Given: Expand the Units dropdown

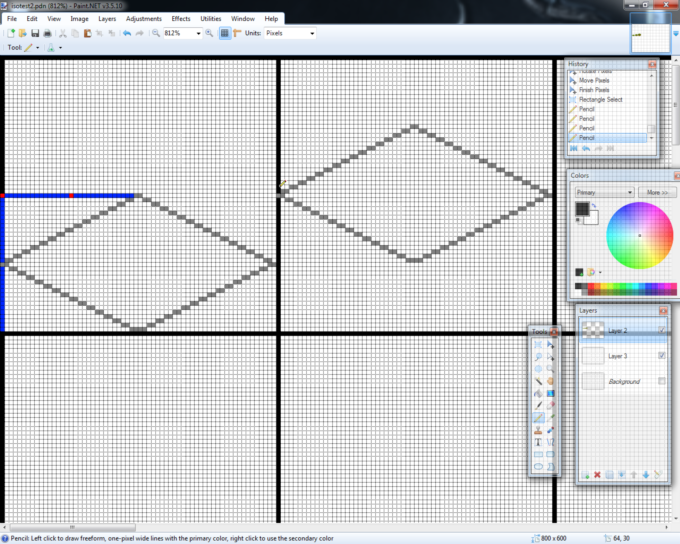Looking at the screenshot, I should [x=312, y=33].
